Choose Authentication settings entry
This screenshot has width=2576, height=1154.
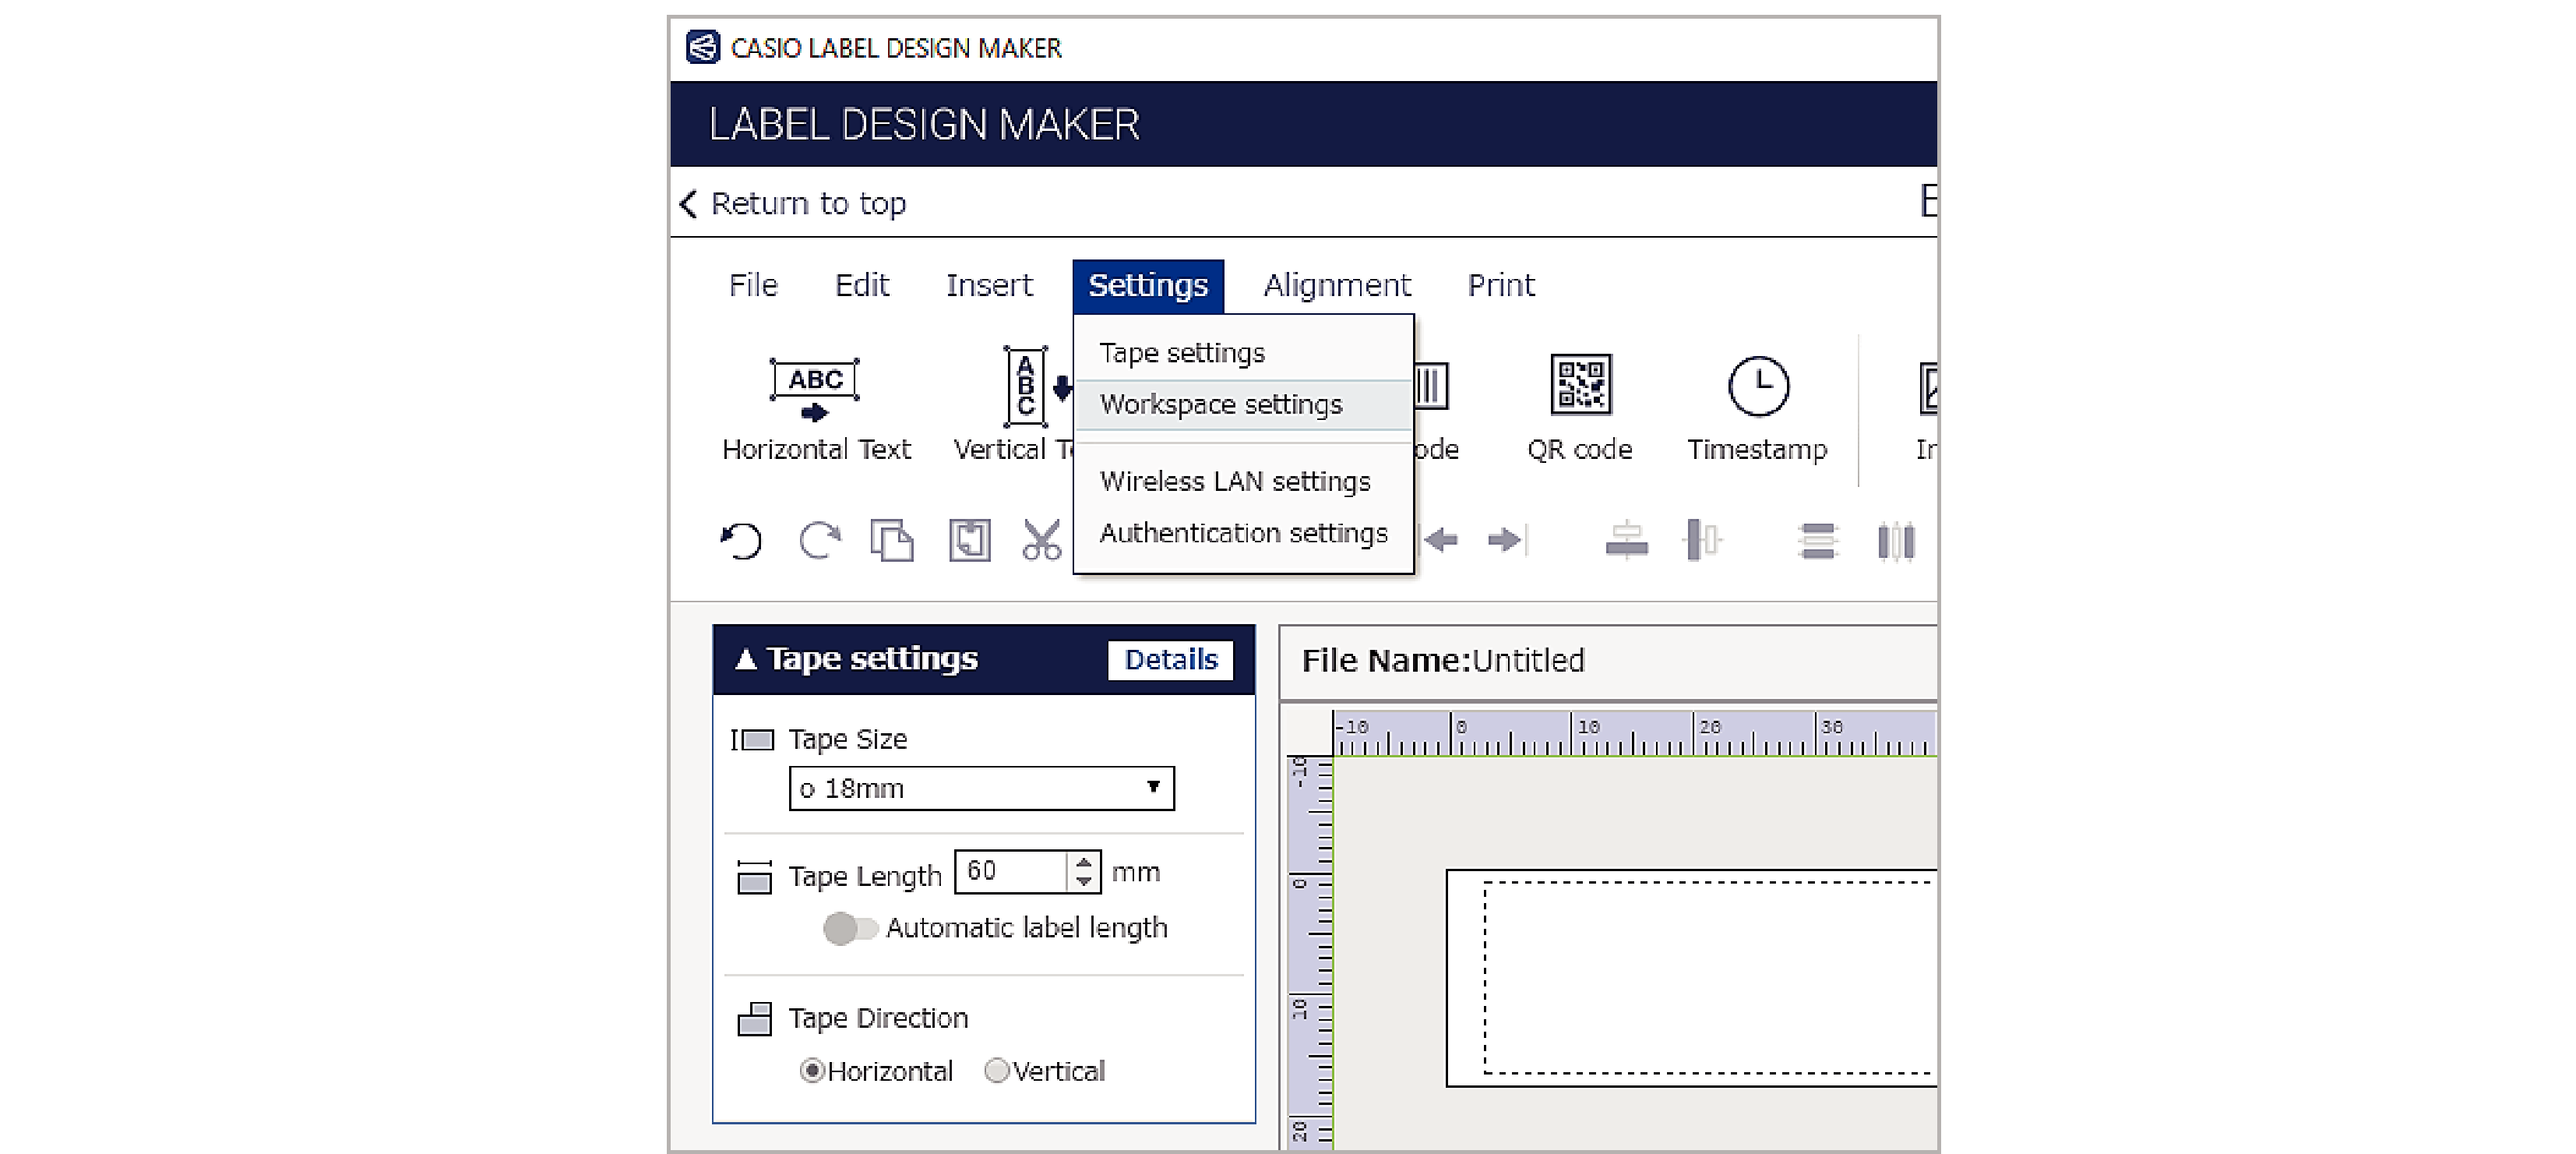click(x=1243, y=534)
